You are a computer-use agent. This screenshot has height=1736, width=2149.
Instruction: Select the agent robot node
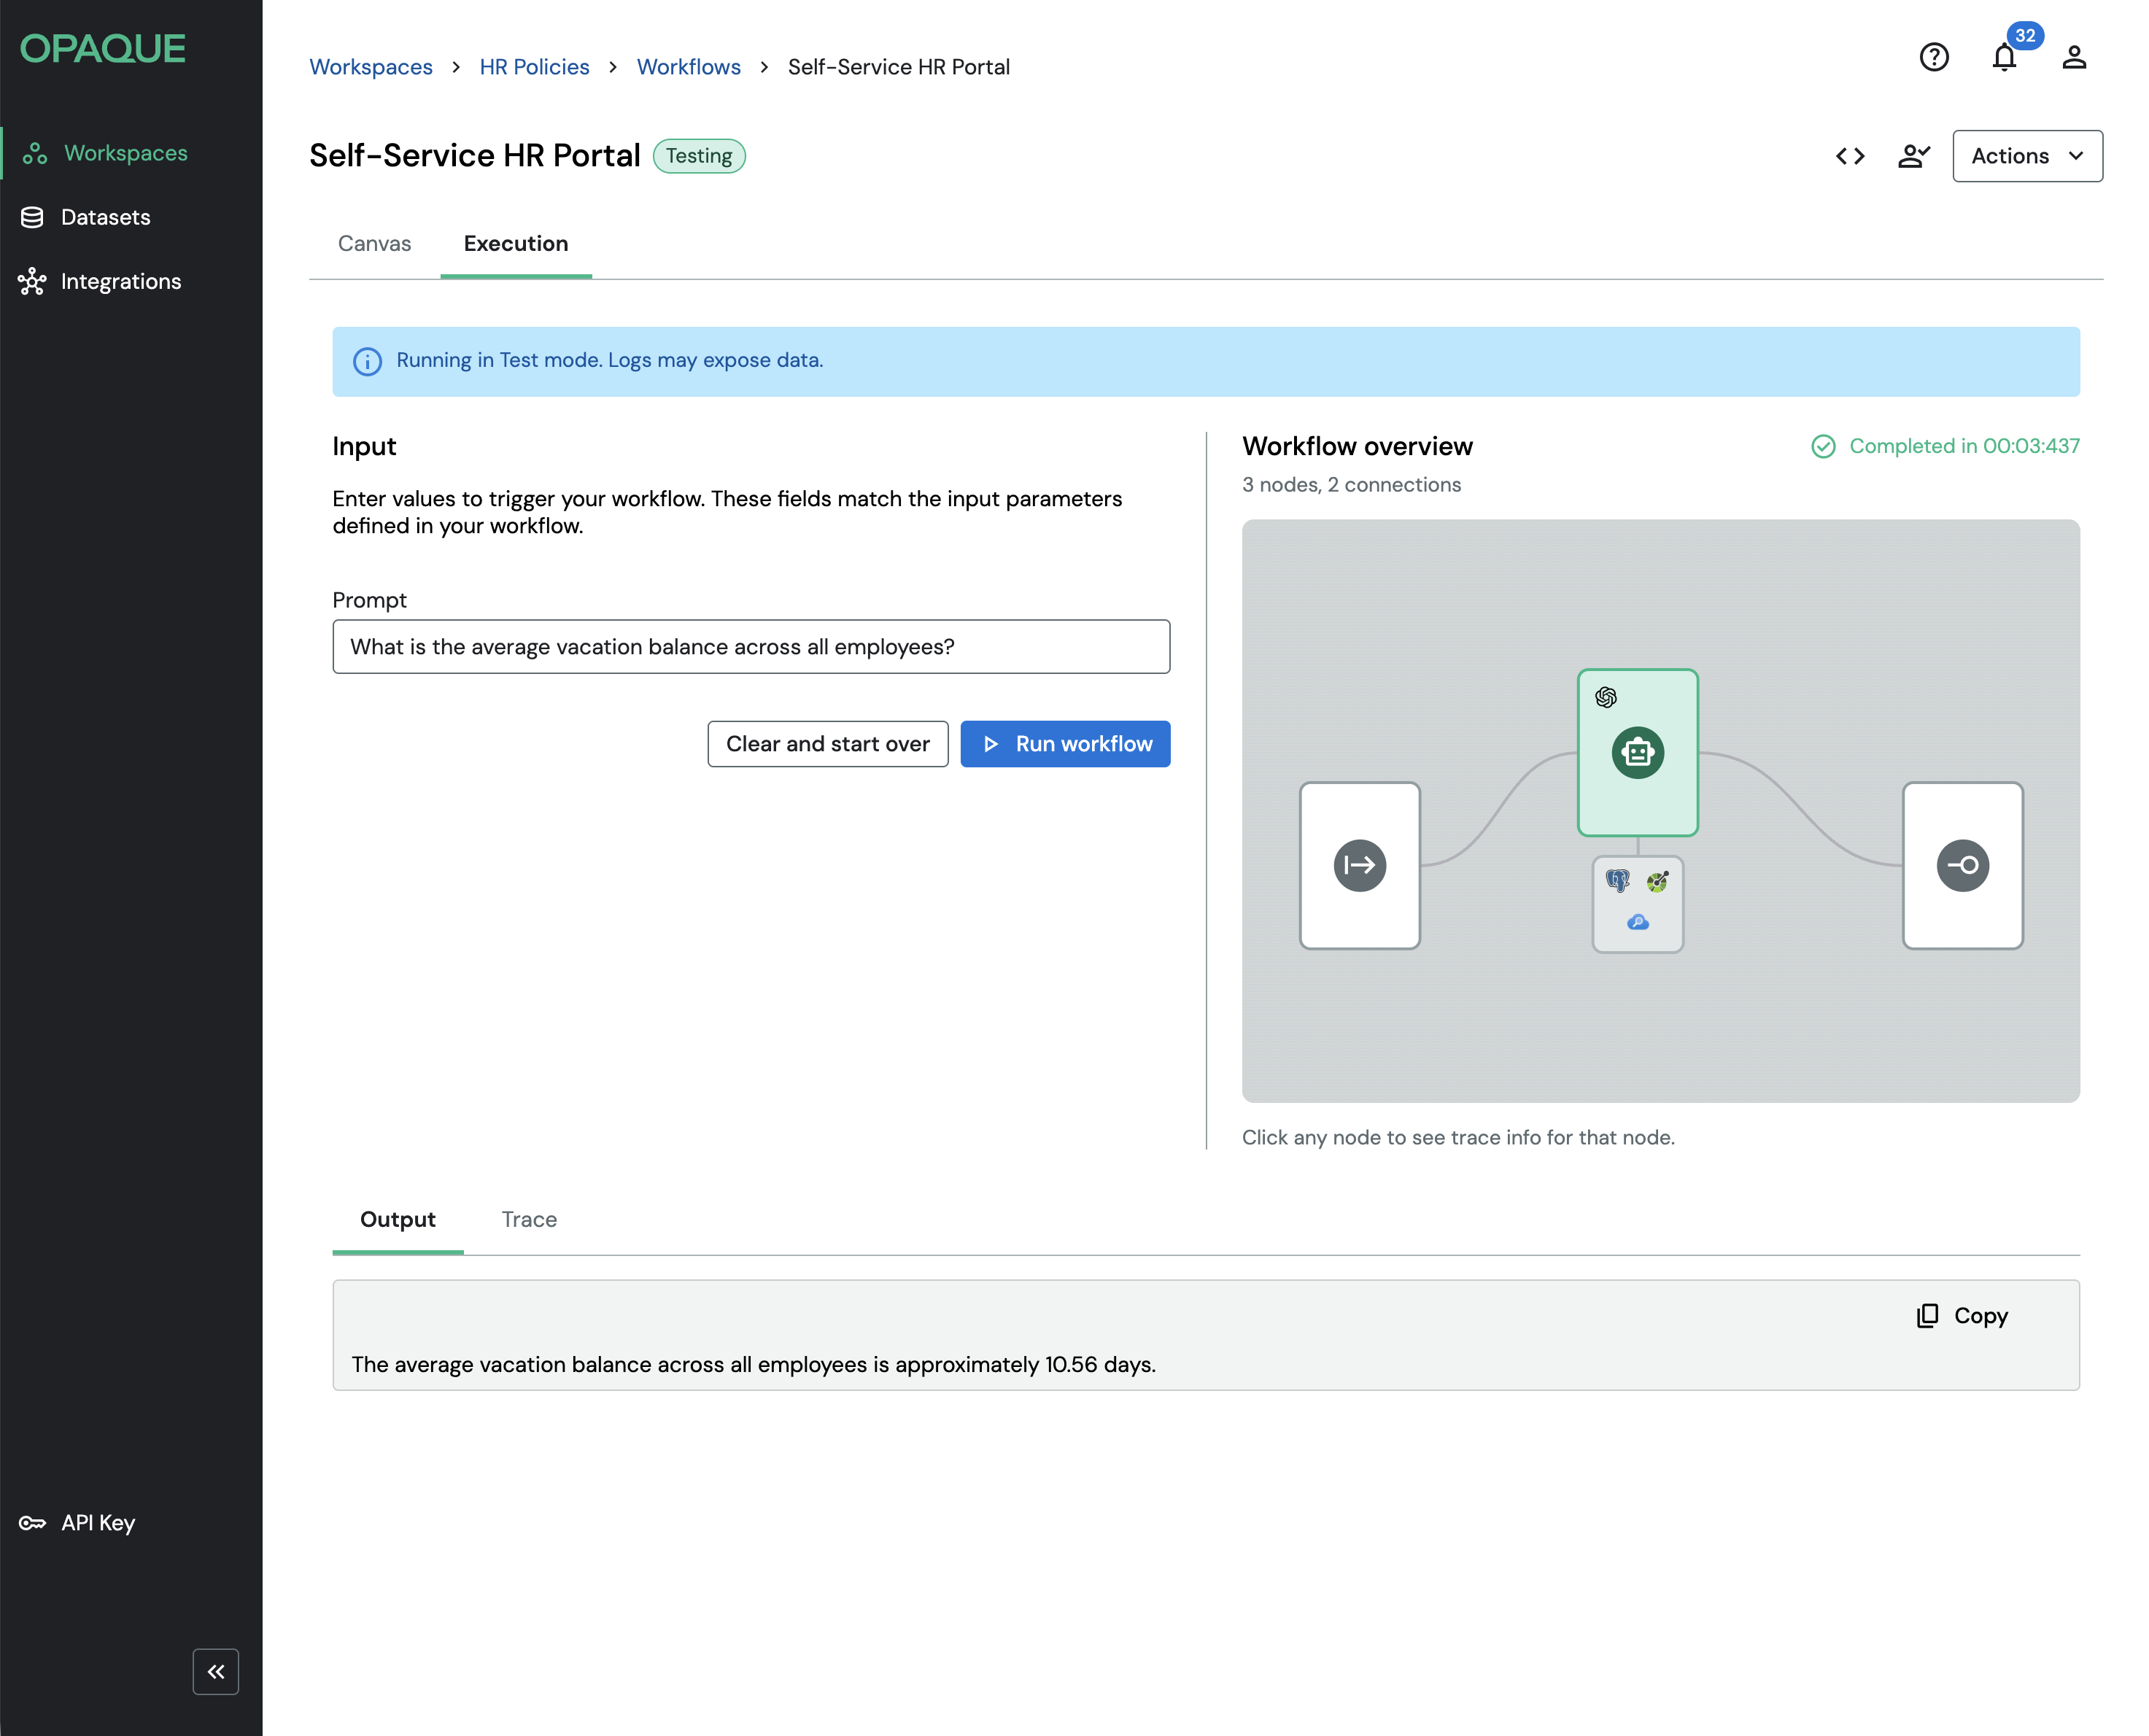pyautogui.click(x=1637, y=752)
